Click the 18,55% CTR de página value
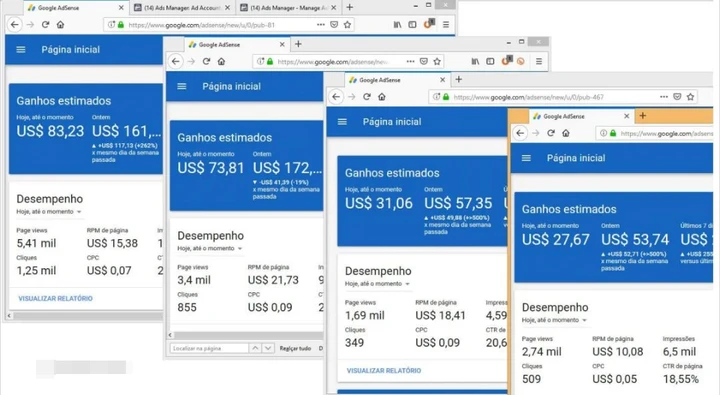 (681, 379)
